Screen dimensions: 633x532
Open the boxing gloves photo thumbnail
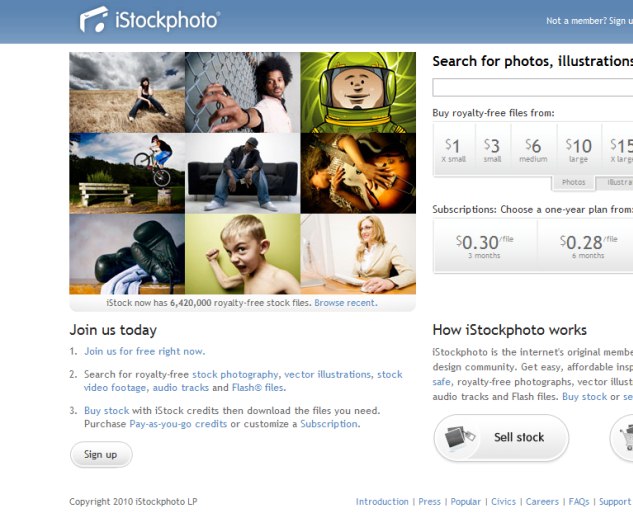127,254
